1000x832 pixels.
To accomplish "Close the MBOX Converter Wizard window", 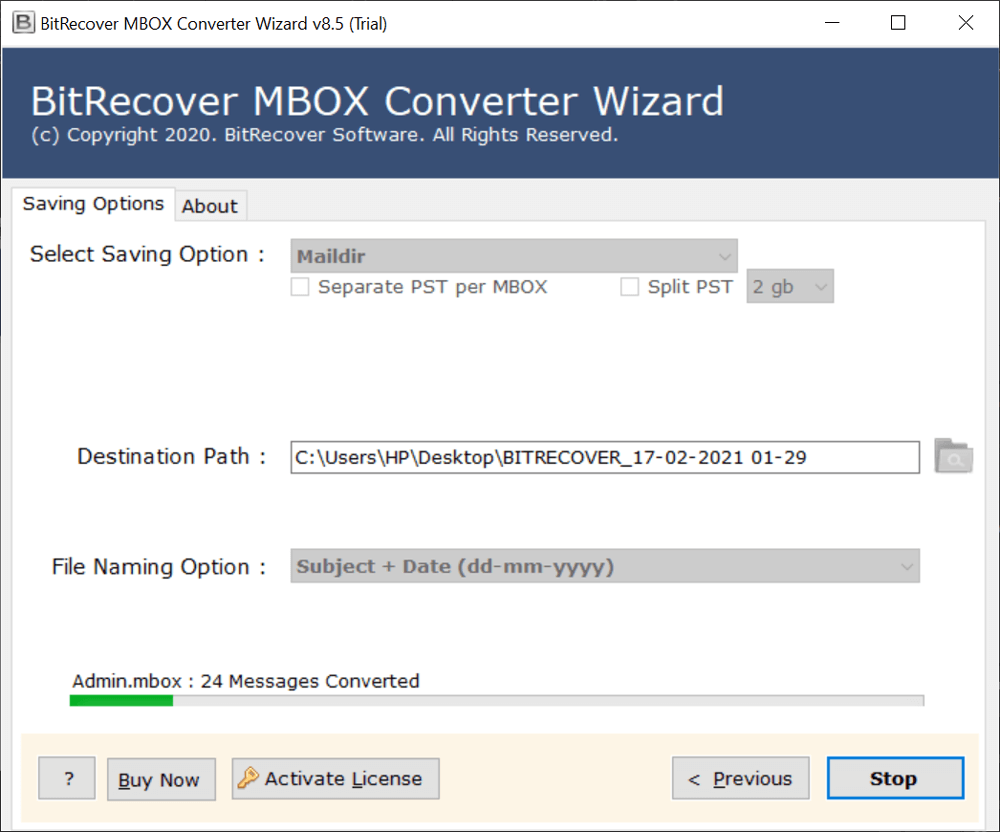I will coord(966,23).
